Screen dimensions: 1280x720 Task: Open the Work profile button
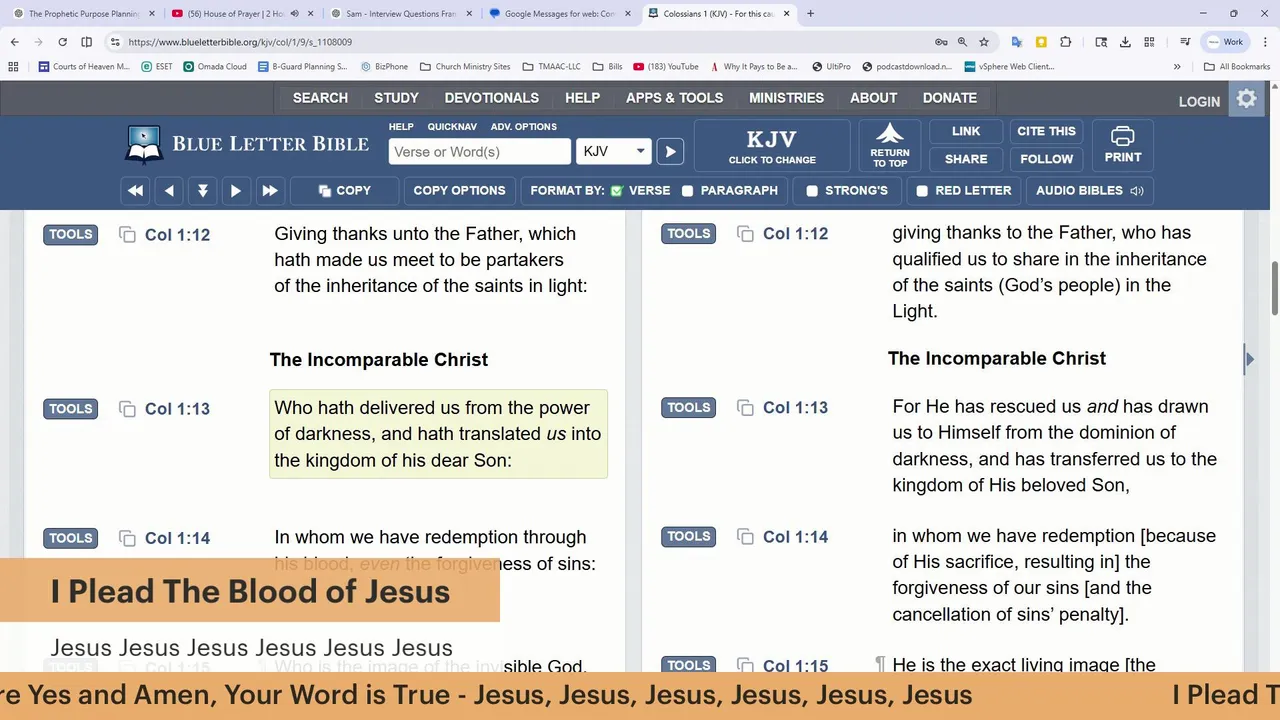(x=1226, y=42)
